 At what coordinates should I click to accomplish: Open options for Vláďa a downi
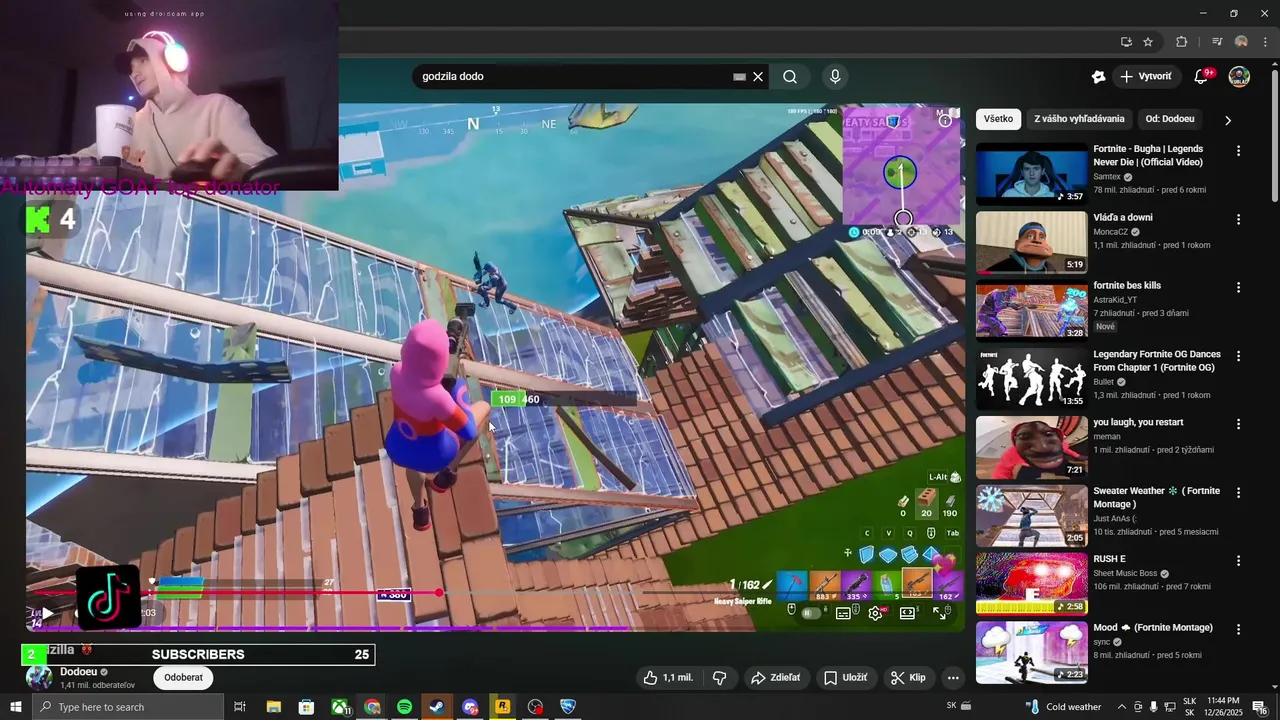[1238, 219]
